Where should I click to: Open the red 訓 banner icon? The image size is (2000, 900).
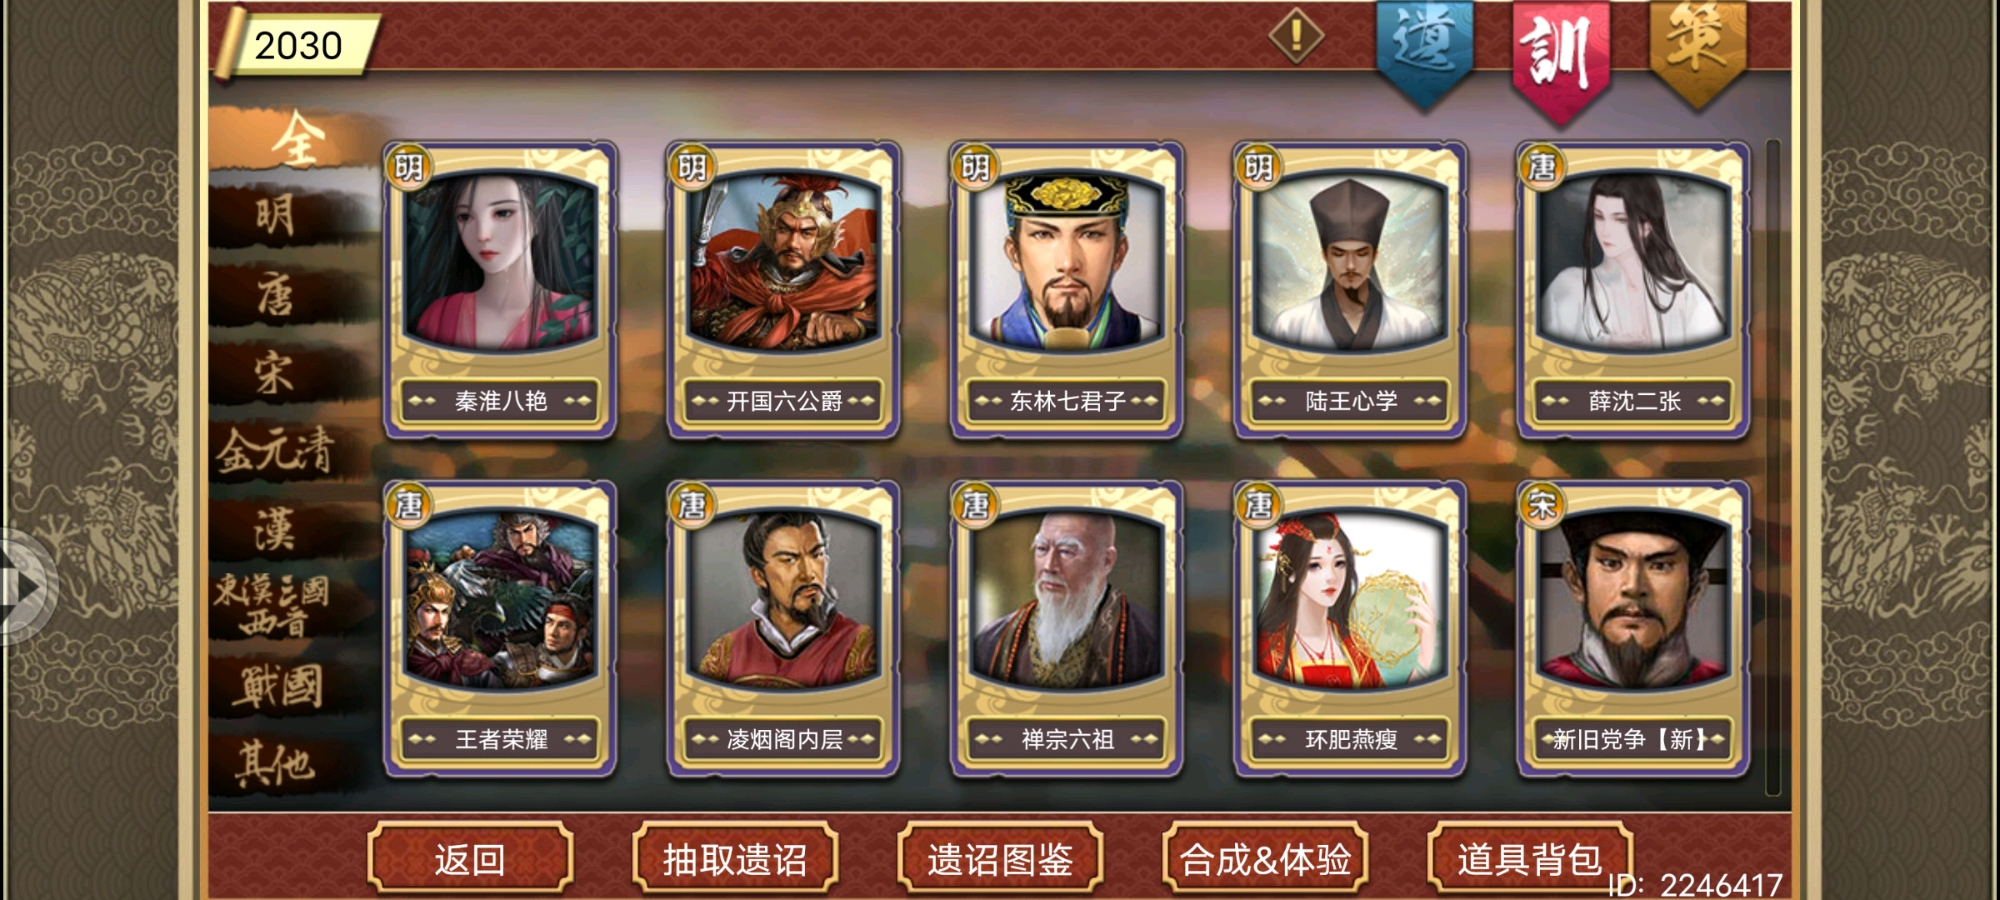point(1560,58)
